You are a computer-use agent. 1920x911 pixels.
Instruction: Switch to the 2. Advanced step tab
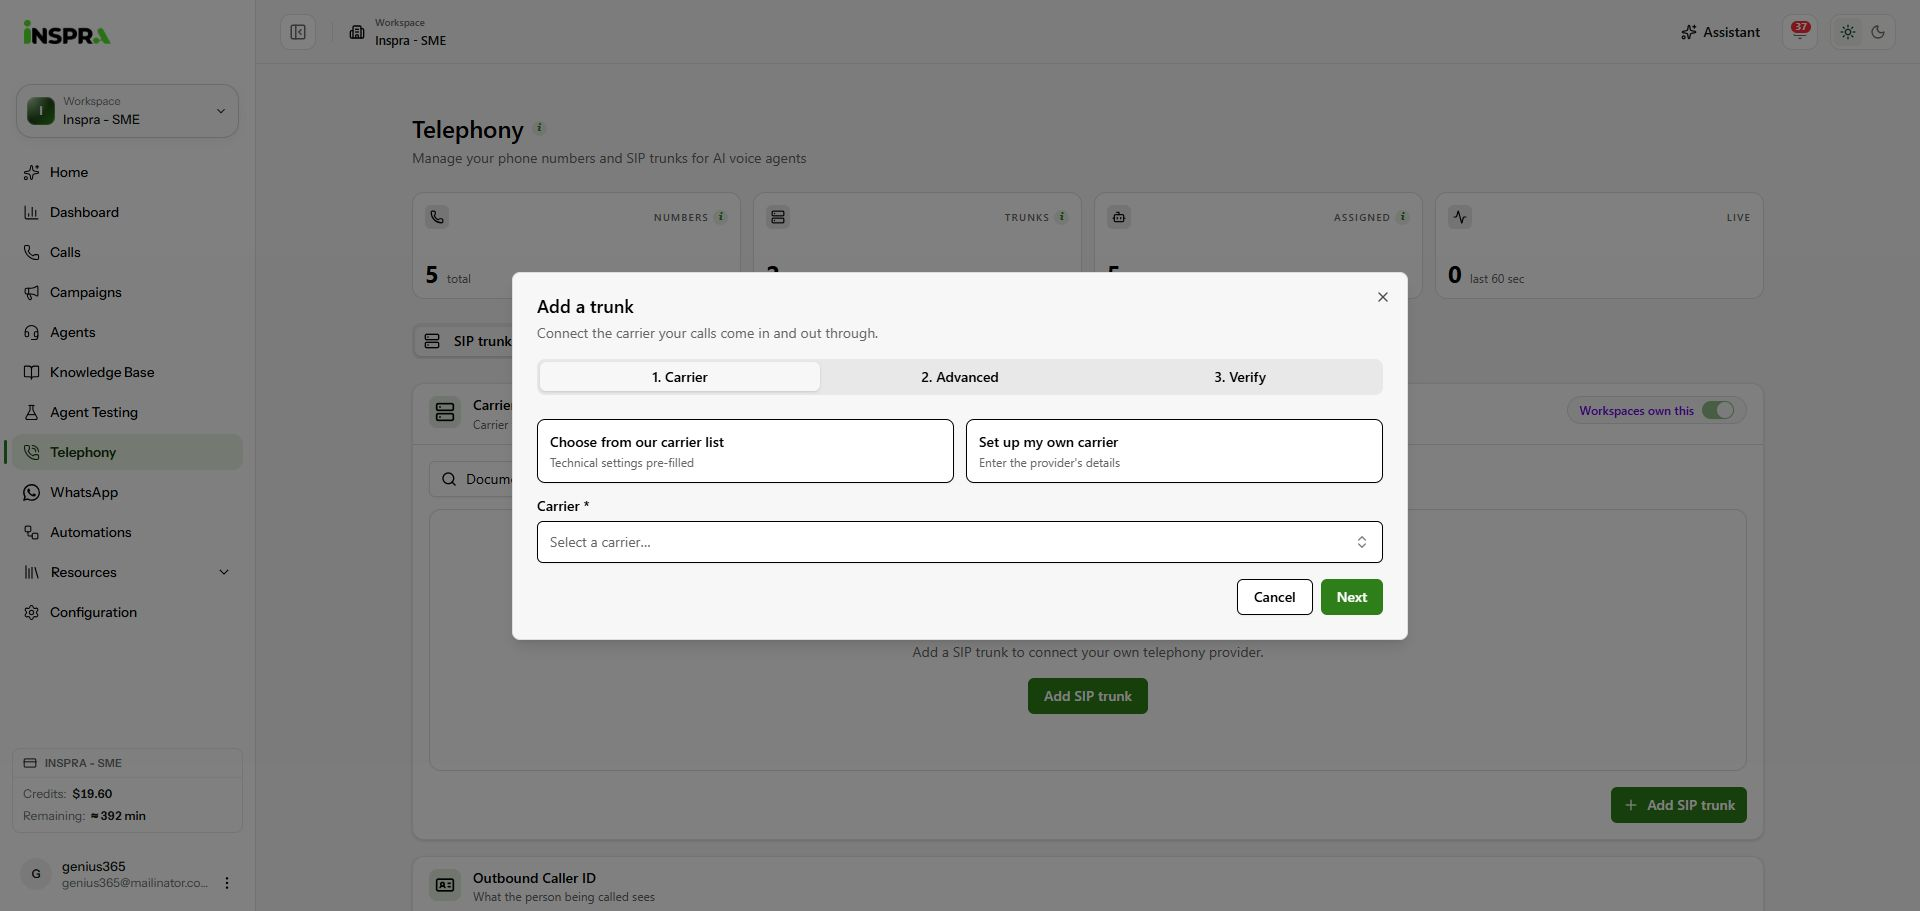(960, 377)
